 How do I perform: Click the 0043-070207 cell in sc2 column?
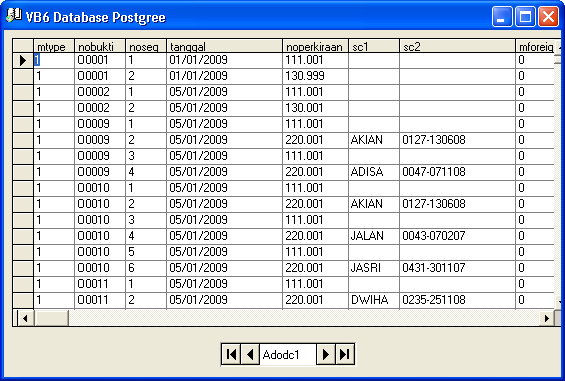(457, 236)
